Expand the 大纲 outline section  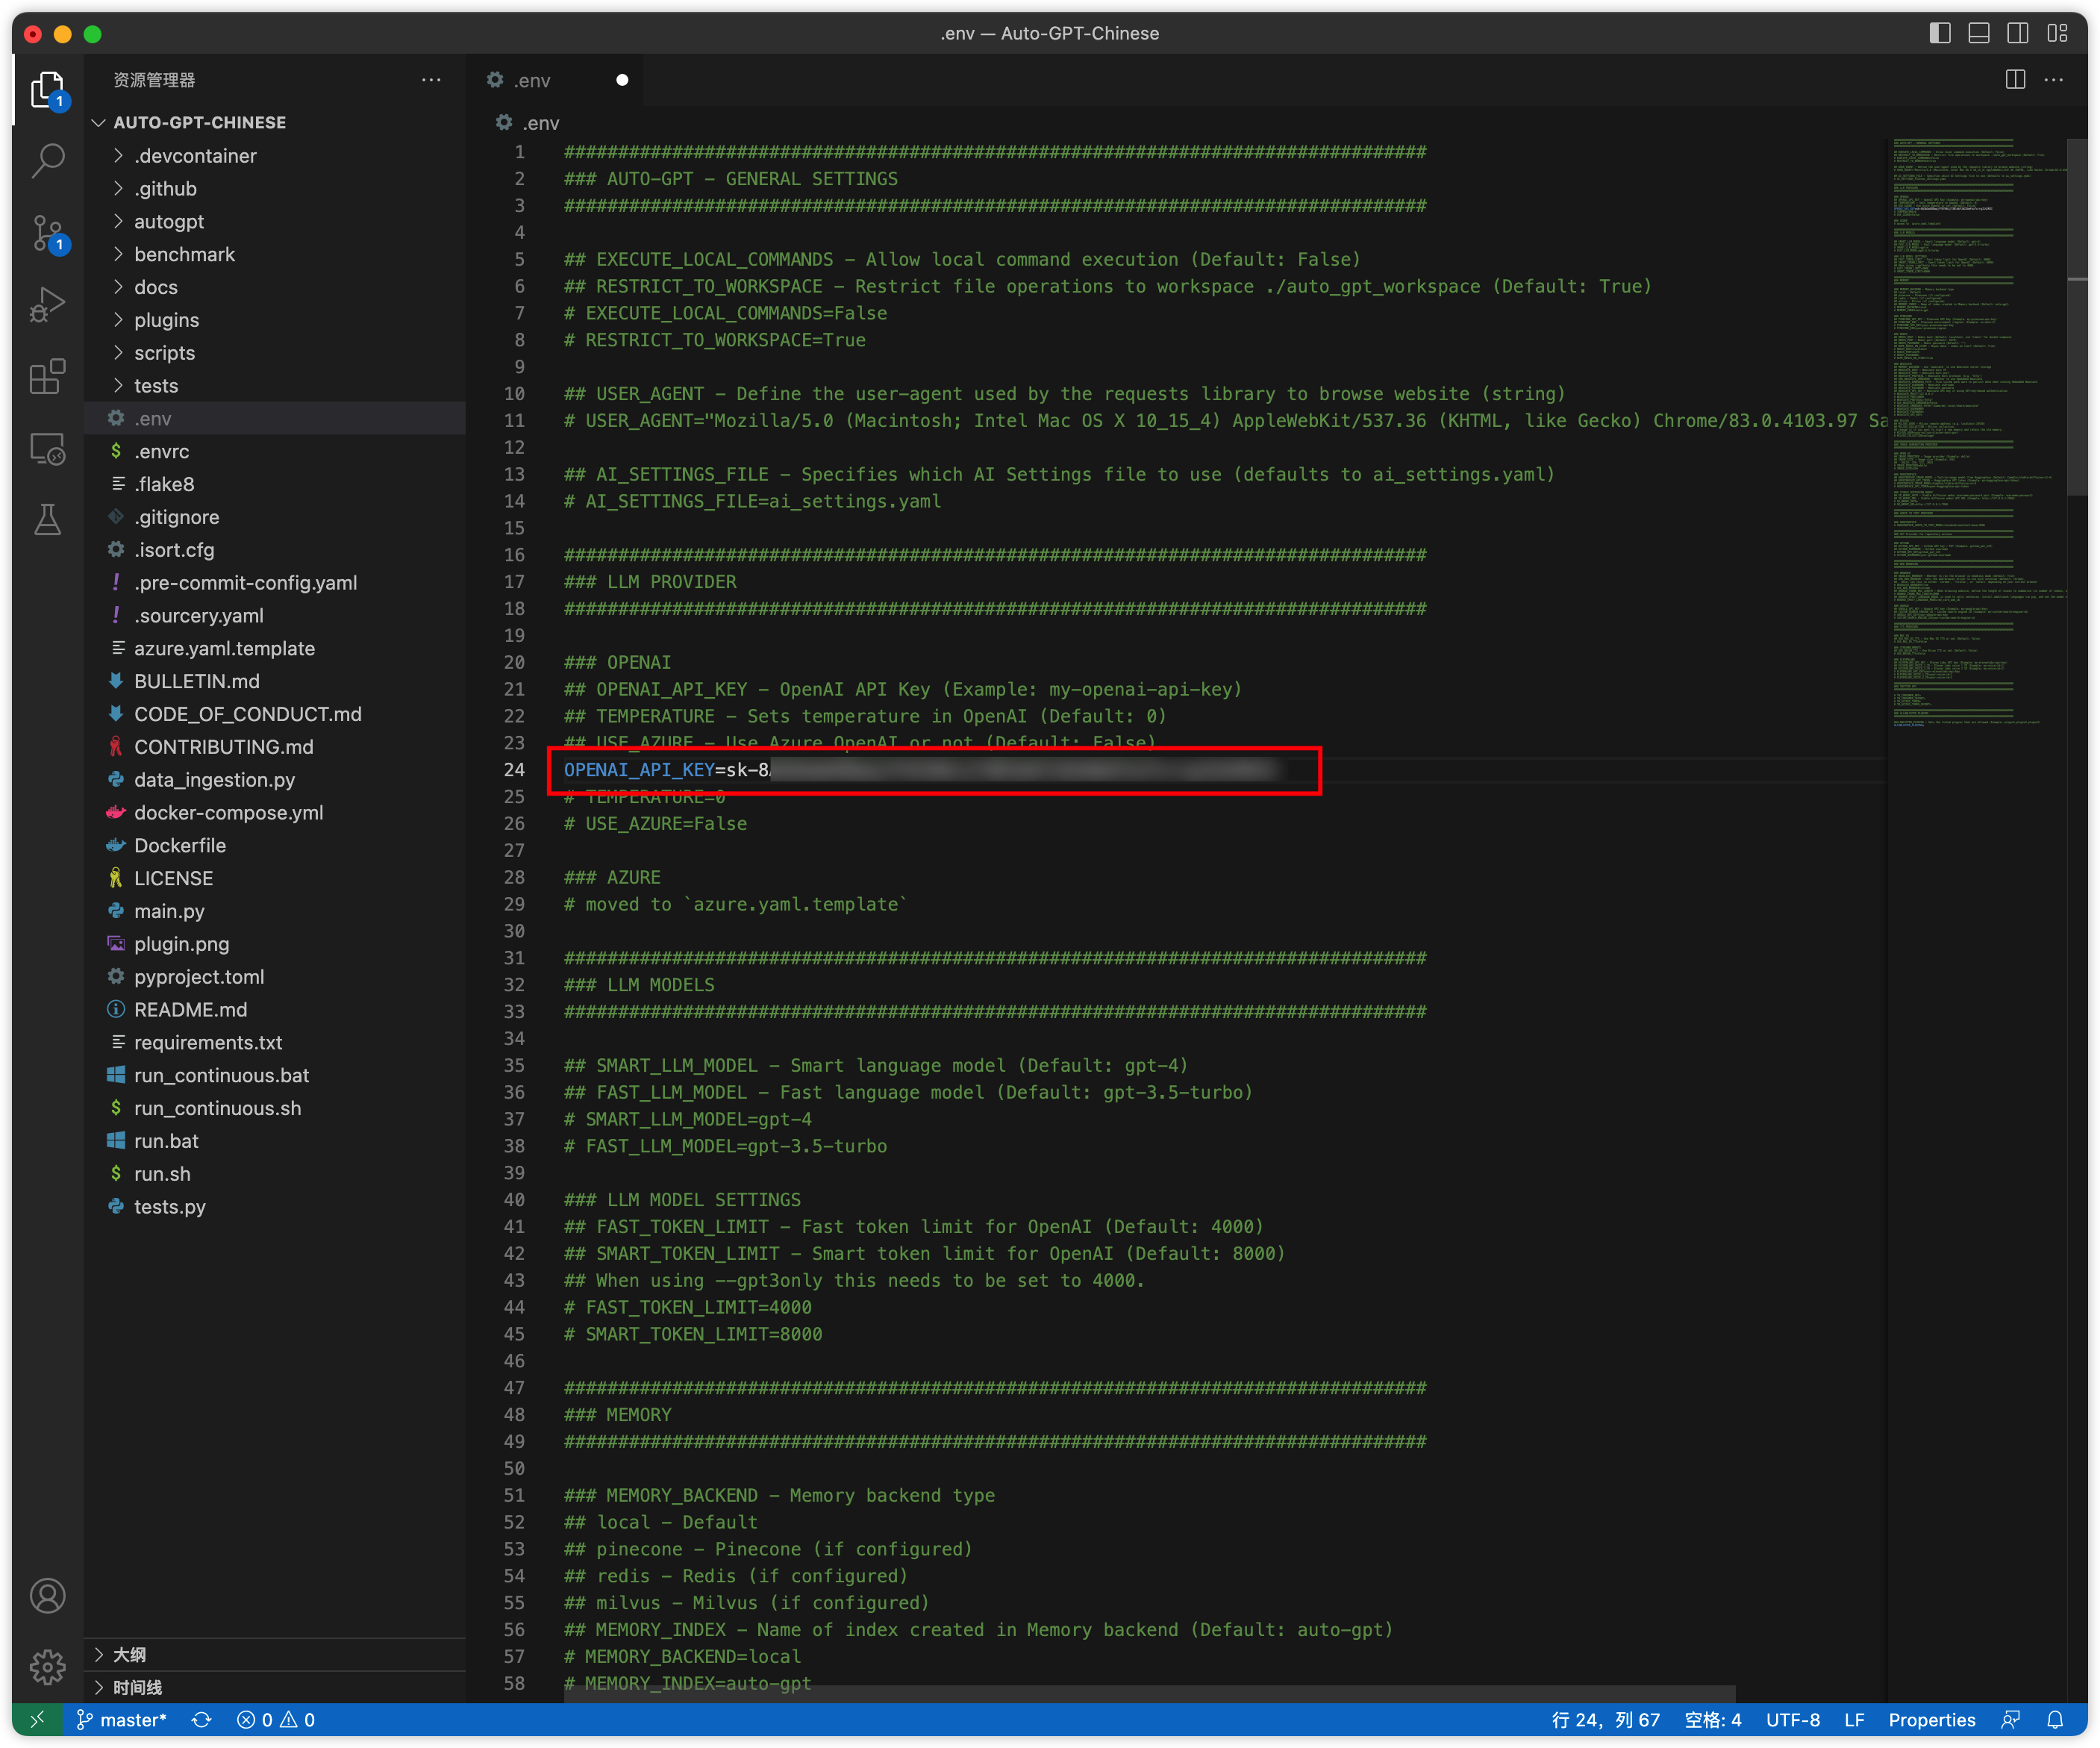(x=129, y=1654)
